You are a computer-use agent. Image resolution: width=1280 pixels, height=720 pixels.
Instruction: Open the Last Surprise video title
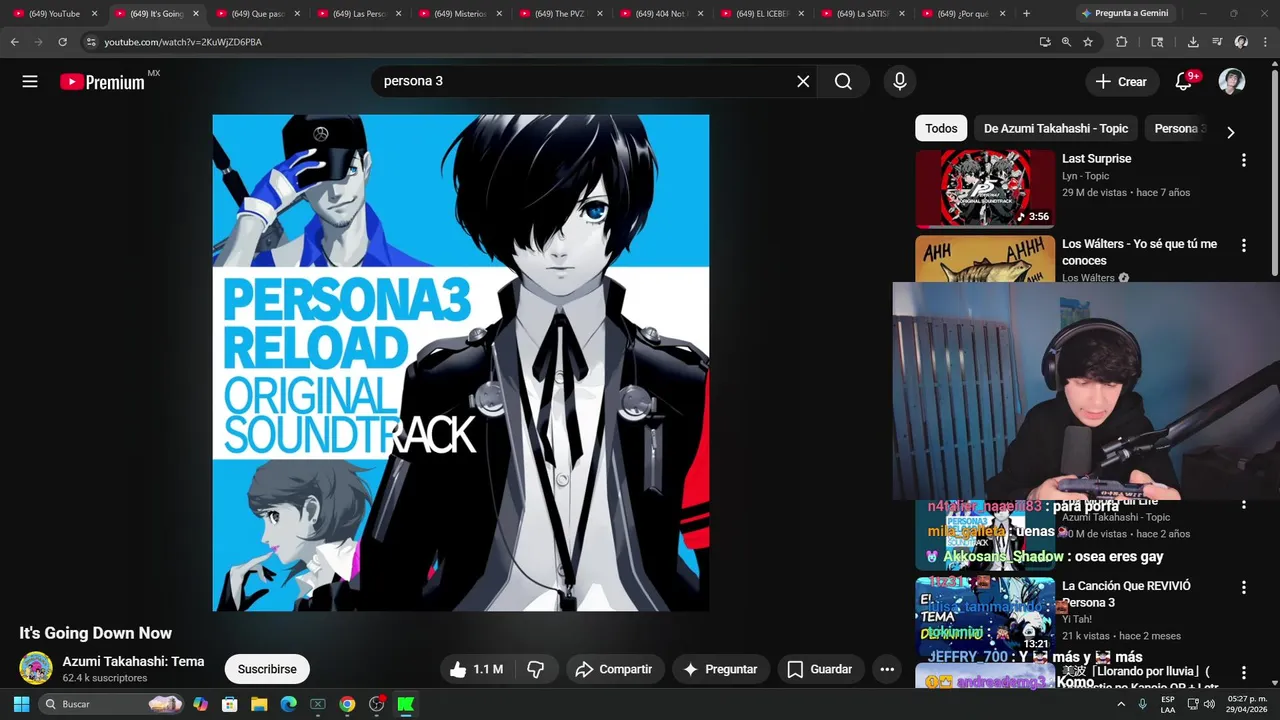pos(1097,159)
